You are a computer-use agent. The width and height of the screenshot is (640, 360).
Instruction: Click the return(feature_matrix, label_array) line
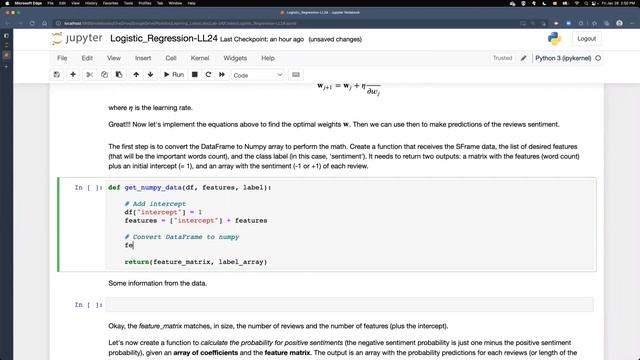[x=196, y=262]
